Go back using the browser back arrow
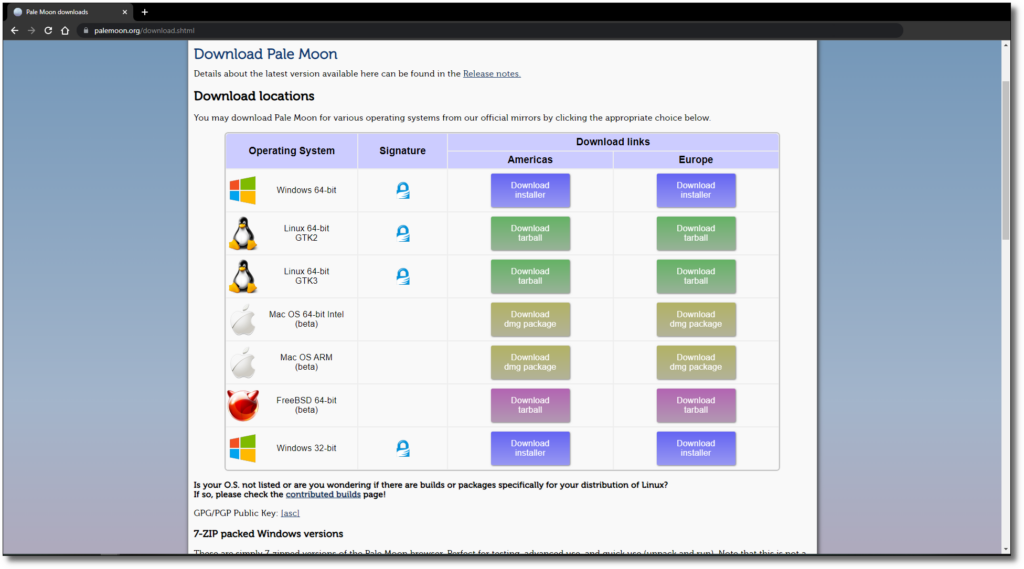 click(x=14, y=31)
